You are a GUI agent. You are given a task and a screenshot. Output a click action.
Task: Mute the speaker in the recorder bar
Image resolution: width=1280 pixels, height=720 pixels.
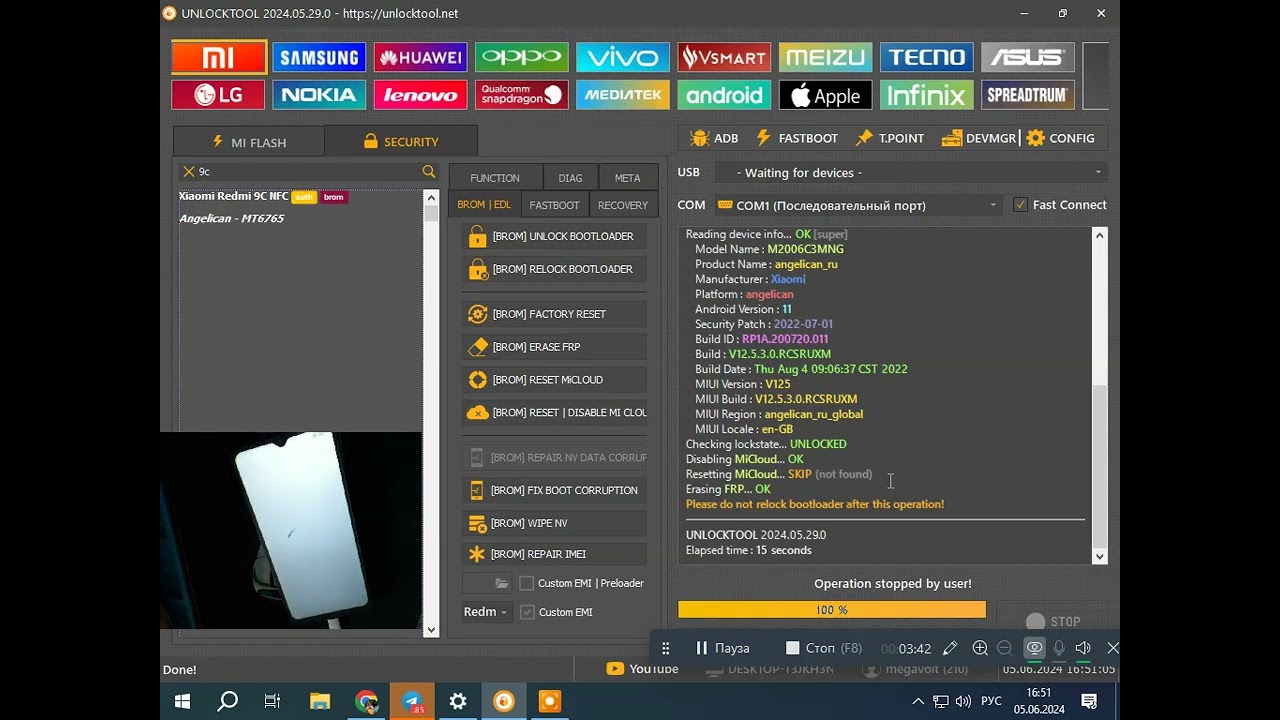pyautogui.click(x=1083, y=648)
